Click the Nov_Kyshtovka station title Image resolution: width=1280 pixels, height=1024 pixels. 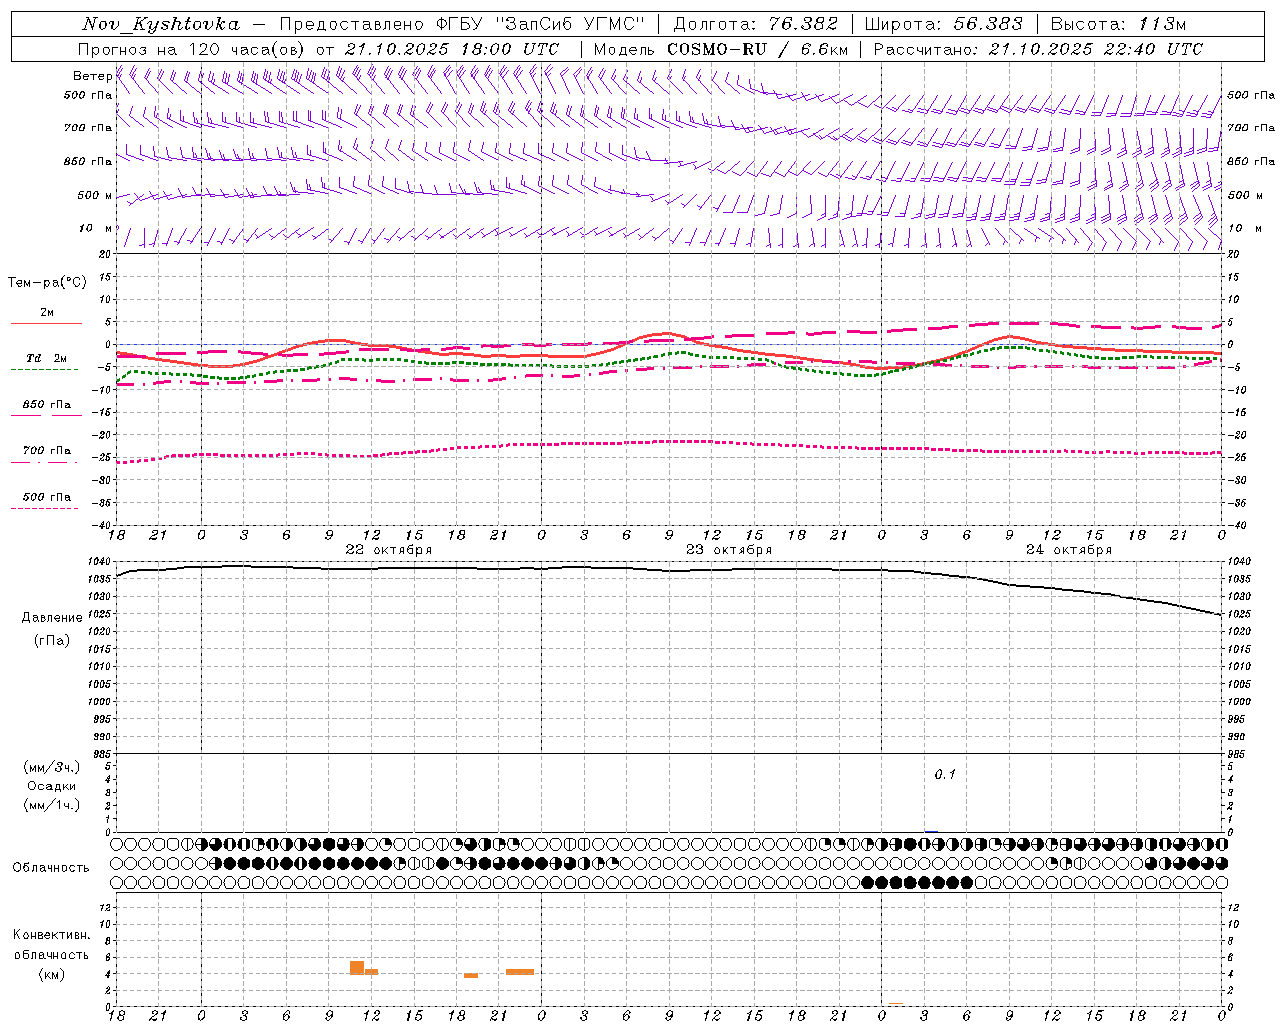click(x=161, y=24)
